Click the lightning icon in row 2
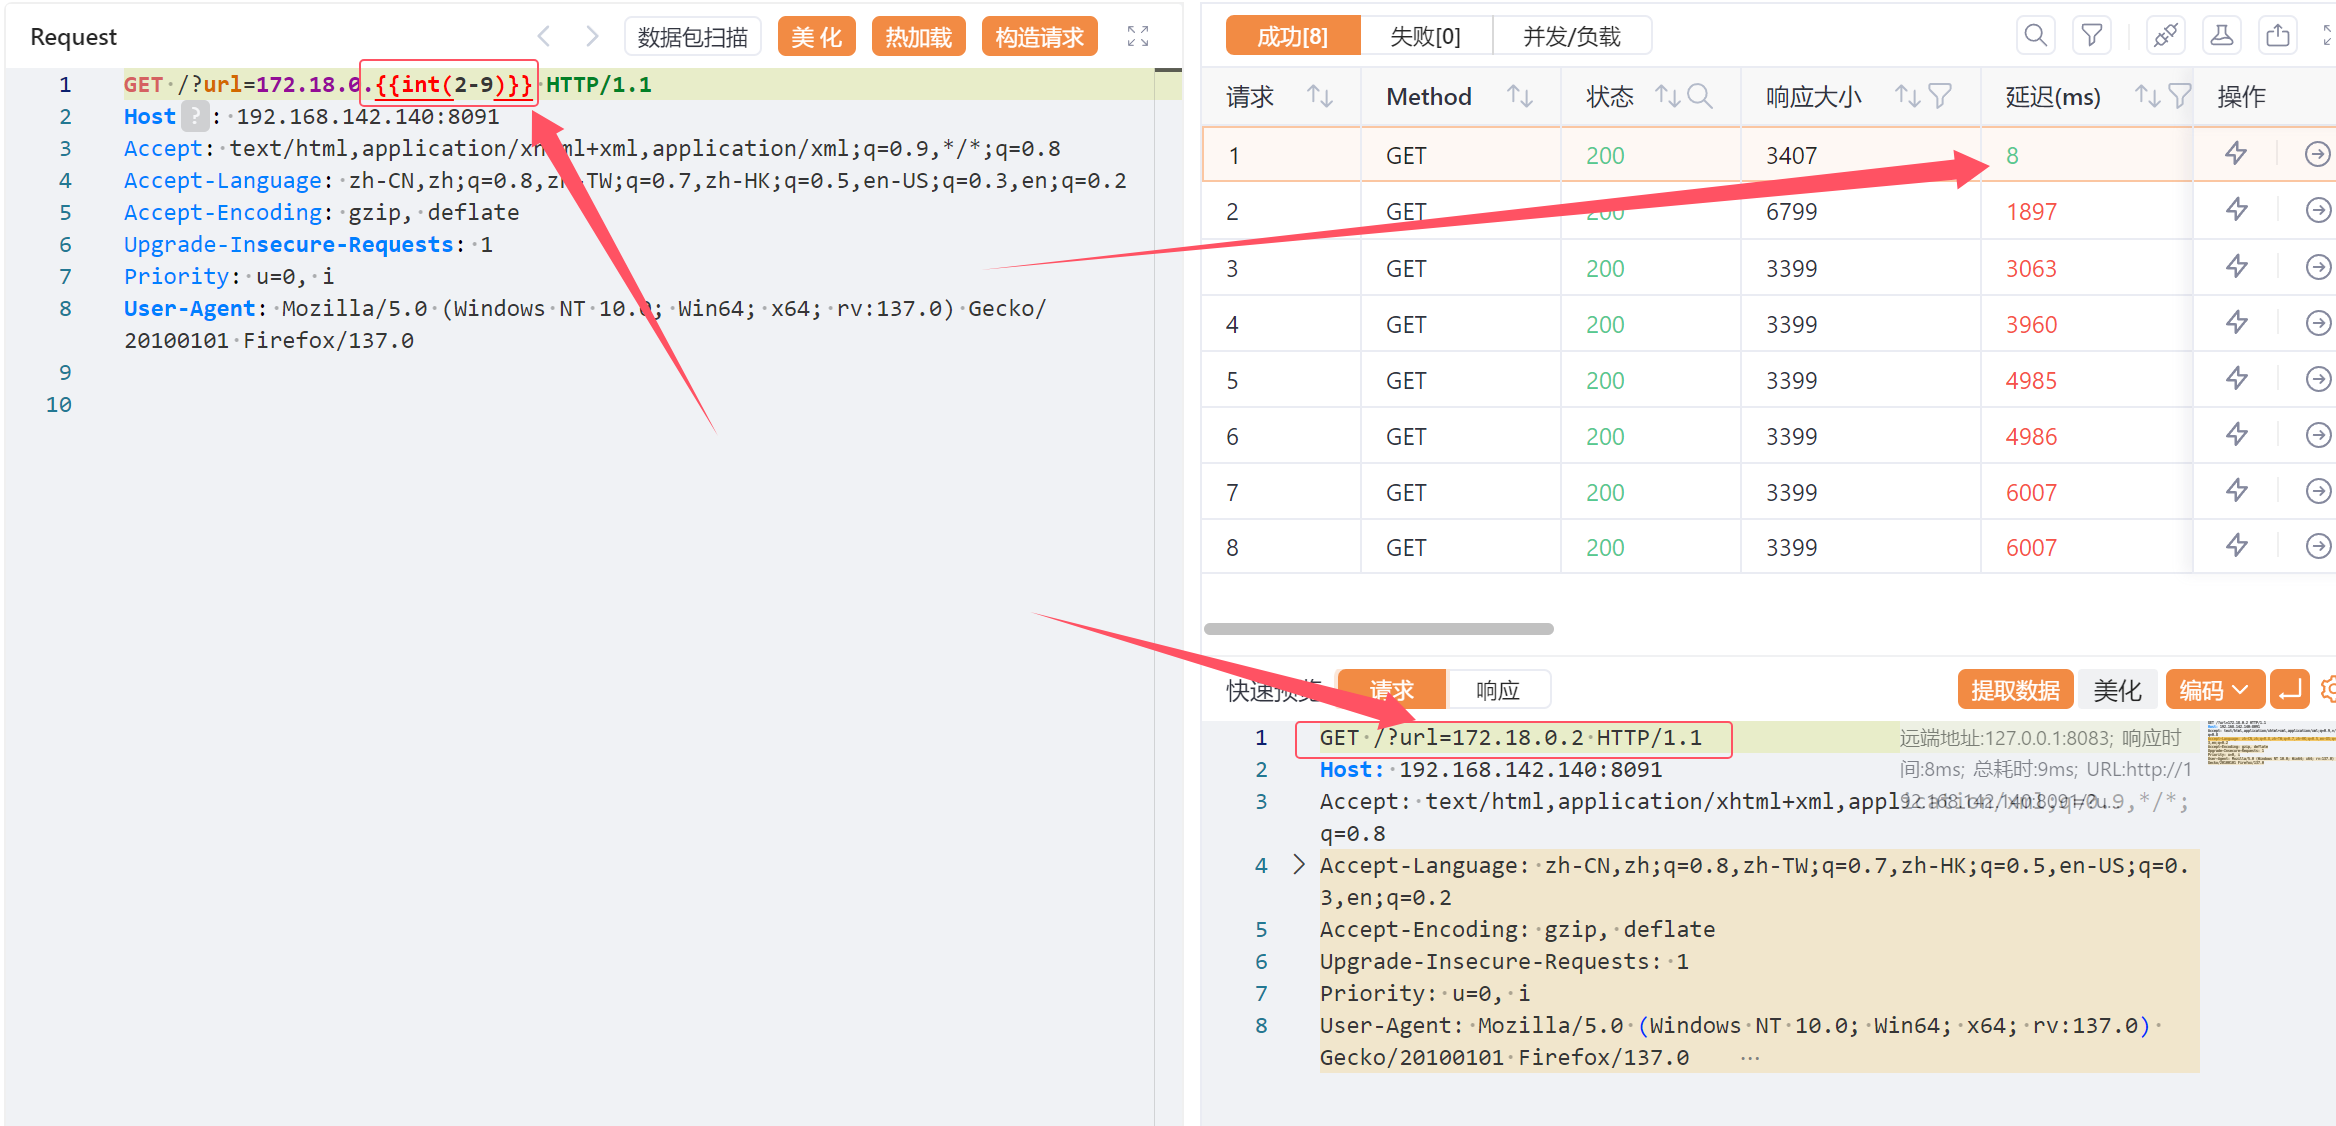The image size is (2336, 1126). coord(2236,211)
